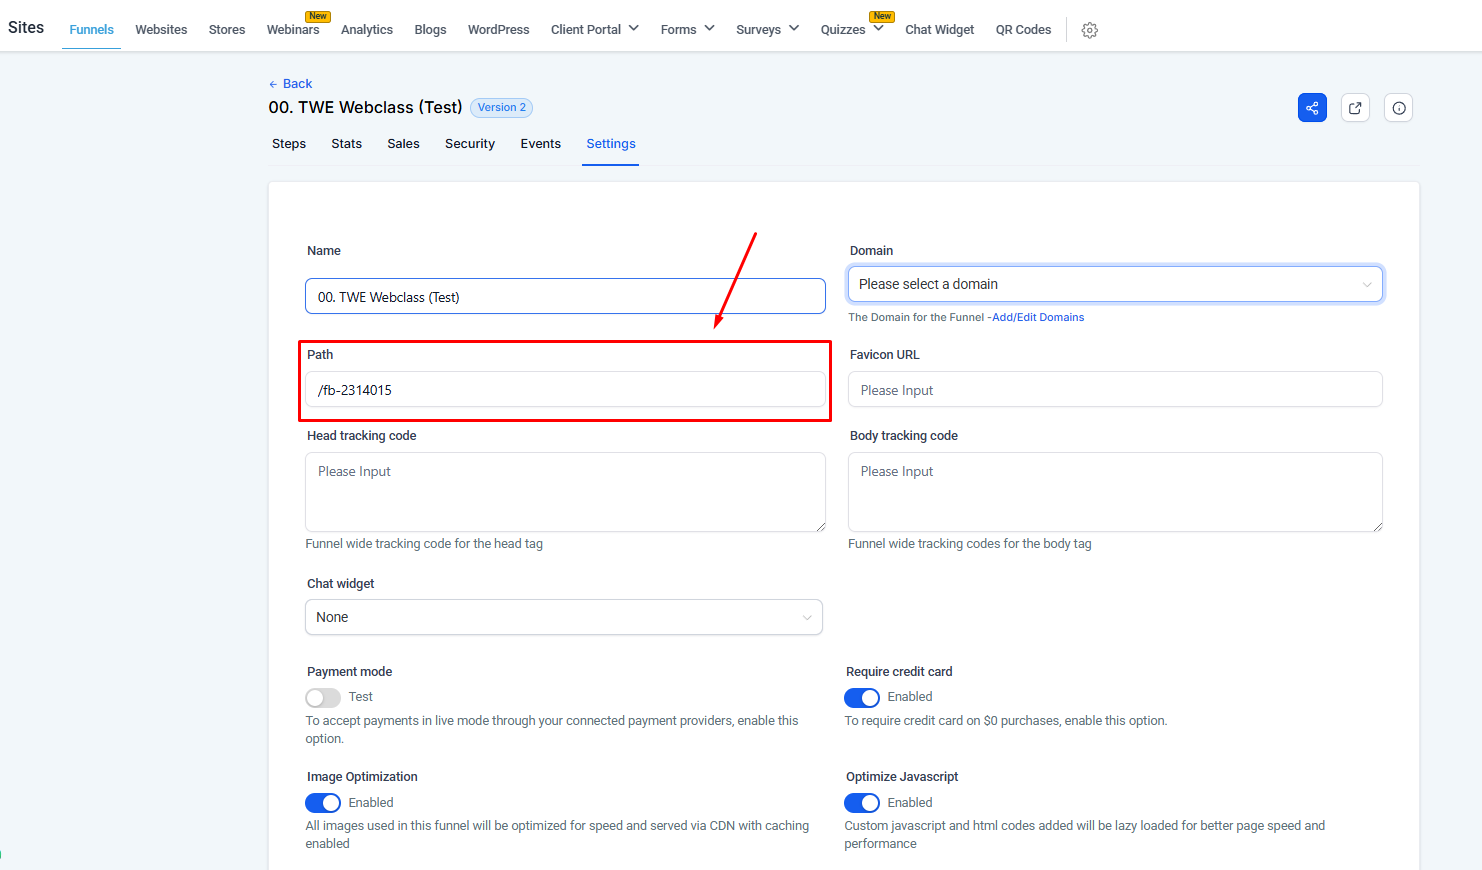
Task: Click the Back arrow link
Action: click(290, 84)
